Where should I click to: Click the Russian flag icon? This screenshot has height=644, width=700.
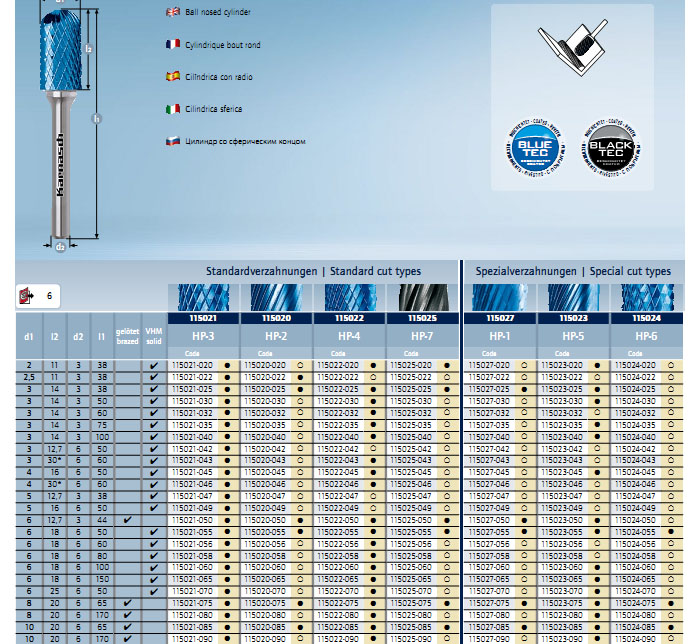[x=172, y=142]
